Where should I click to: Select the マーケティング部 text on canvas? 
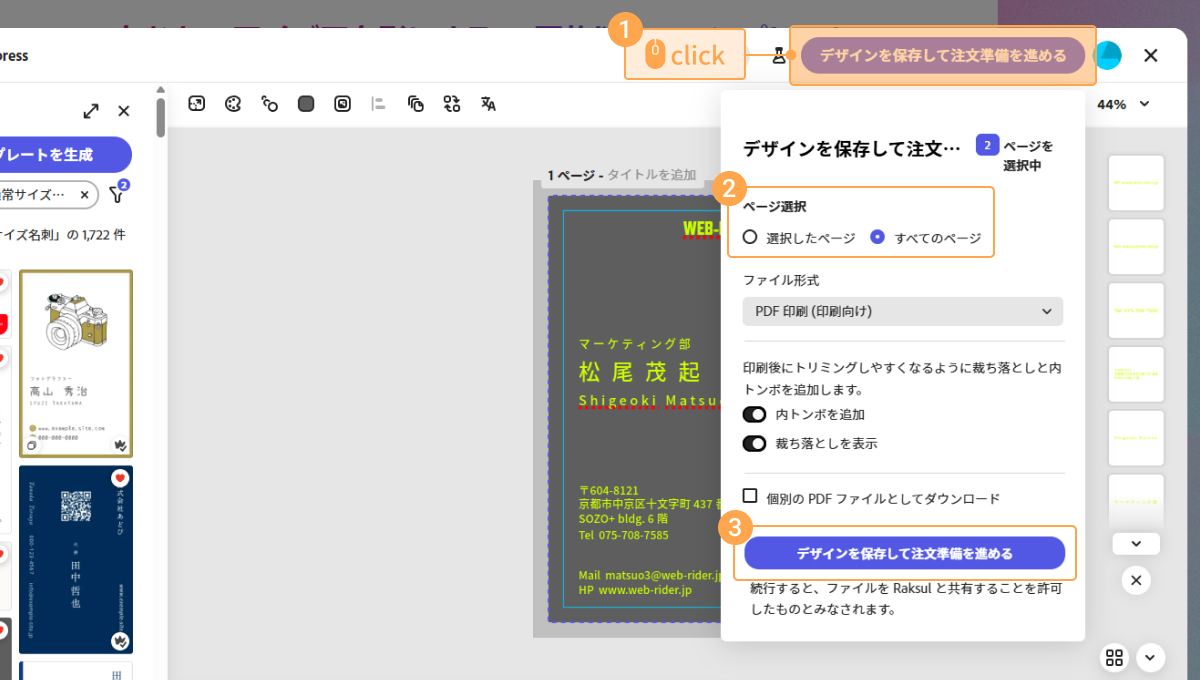pyautogui.click(x=634, y=344)
